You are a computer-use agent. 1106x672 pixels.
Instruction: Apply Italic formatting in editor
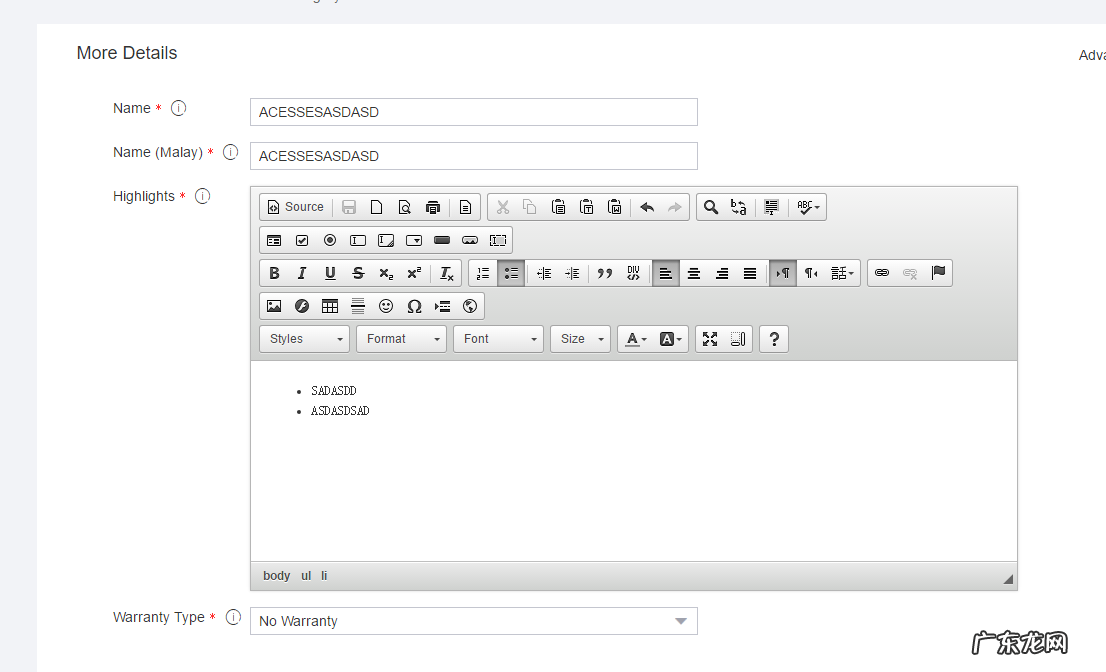(x=302, y=273)
